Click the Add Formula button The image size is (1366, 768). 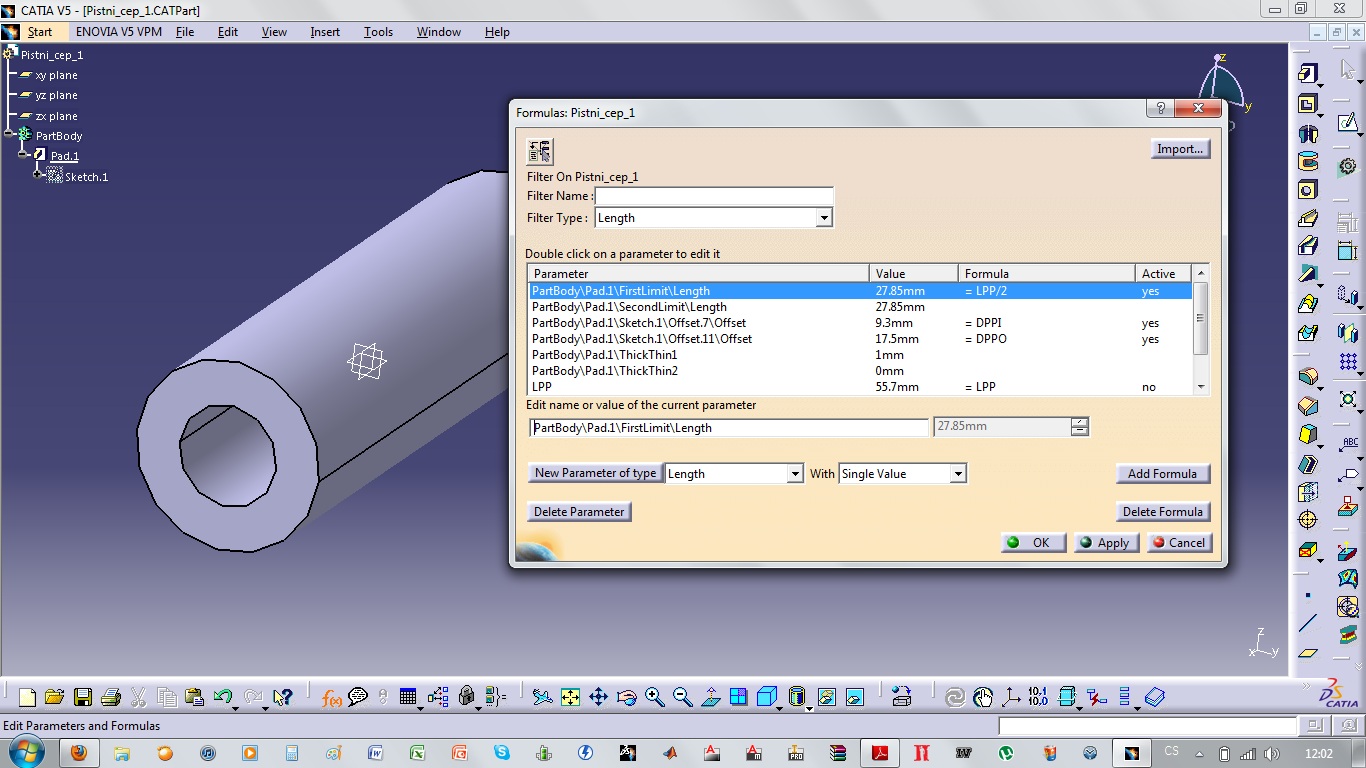pyautogui.click(x=1162, y=474)
